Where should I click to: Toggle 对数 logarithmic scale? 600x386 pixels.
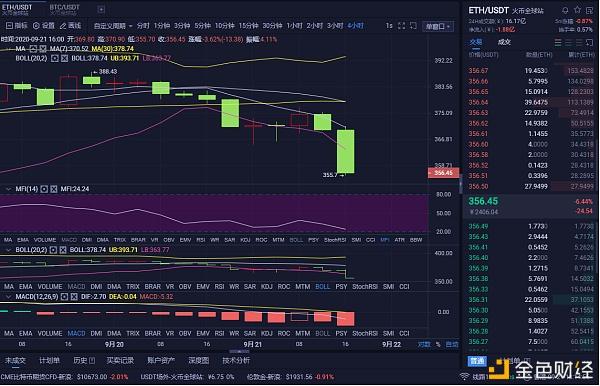click(424, 344)
